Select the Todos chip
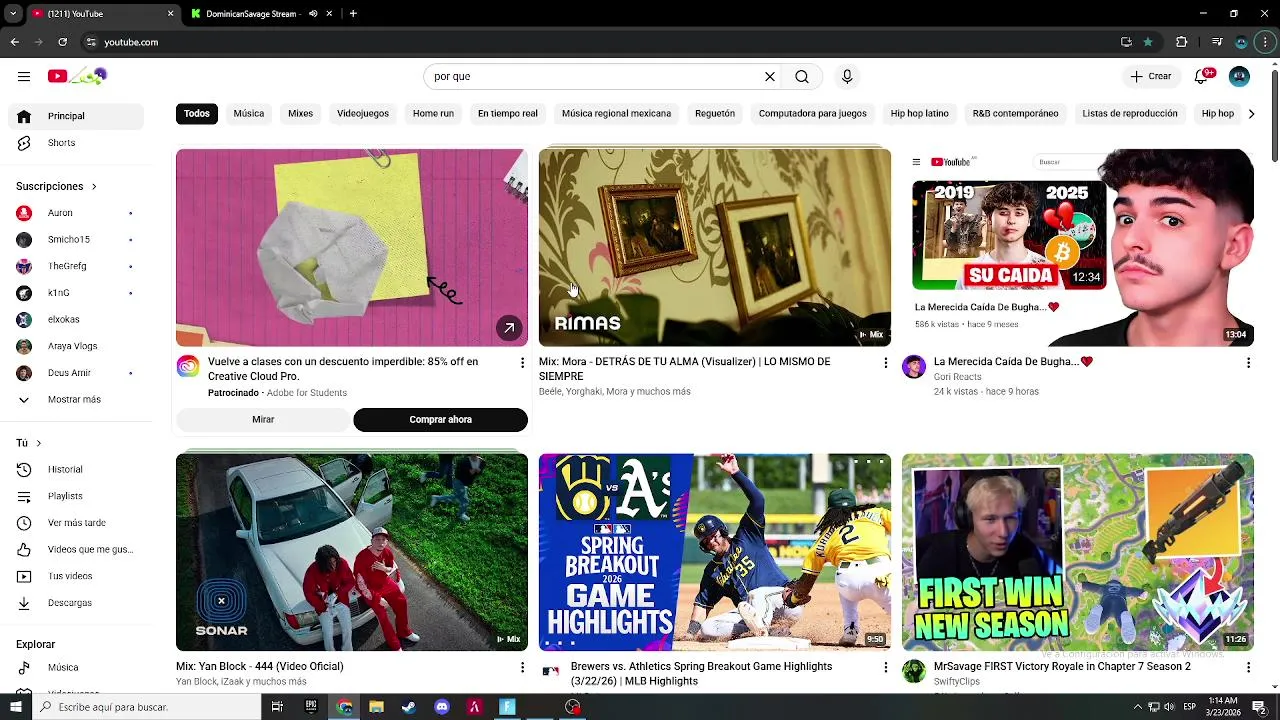The width and height of the screenshot is (1280, 720). pos(197,113)
